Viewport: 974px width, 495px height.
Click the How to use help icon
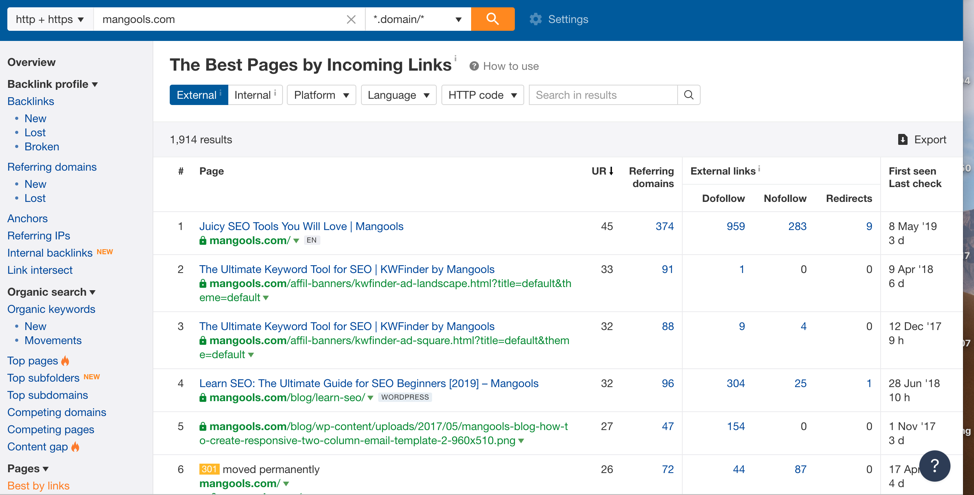(474, 66)
